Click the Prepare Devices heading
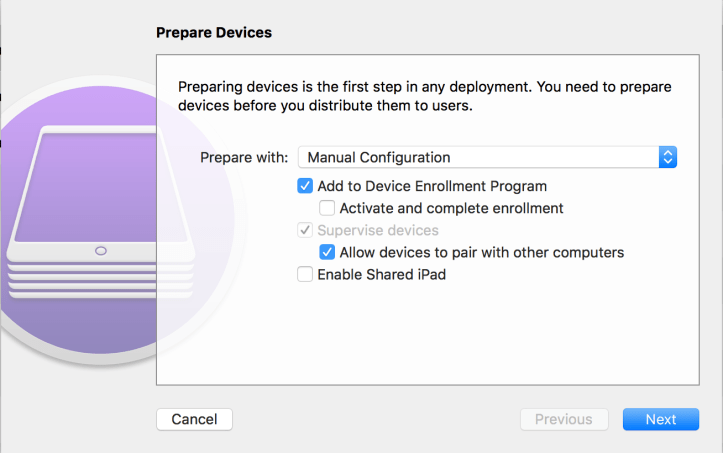The image size is (723, 453). pyautogui.click(x=214, y=32)
